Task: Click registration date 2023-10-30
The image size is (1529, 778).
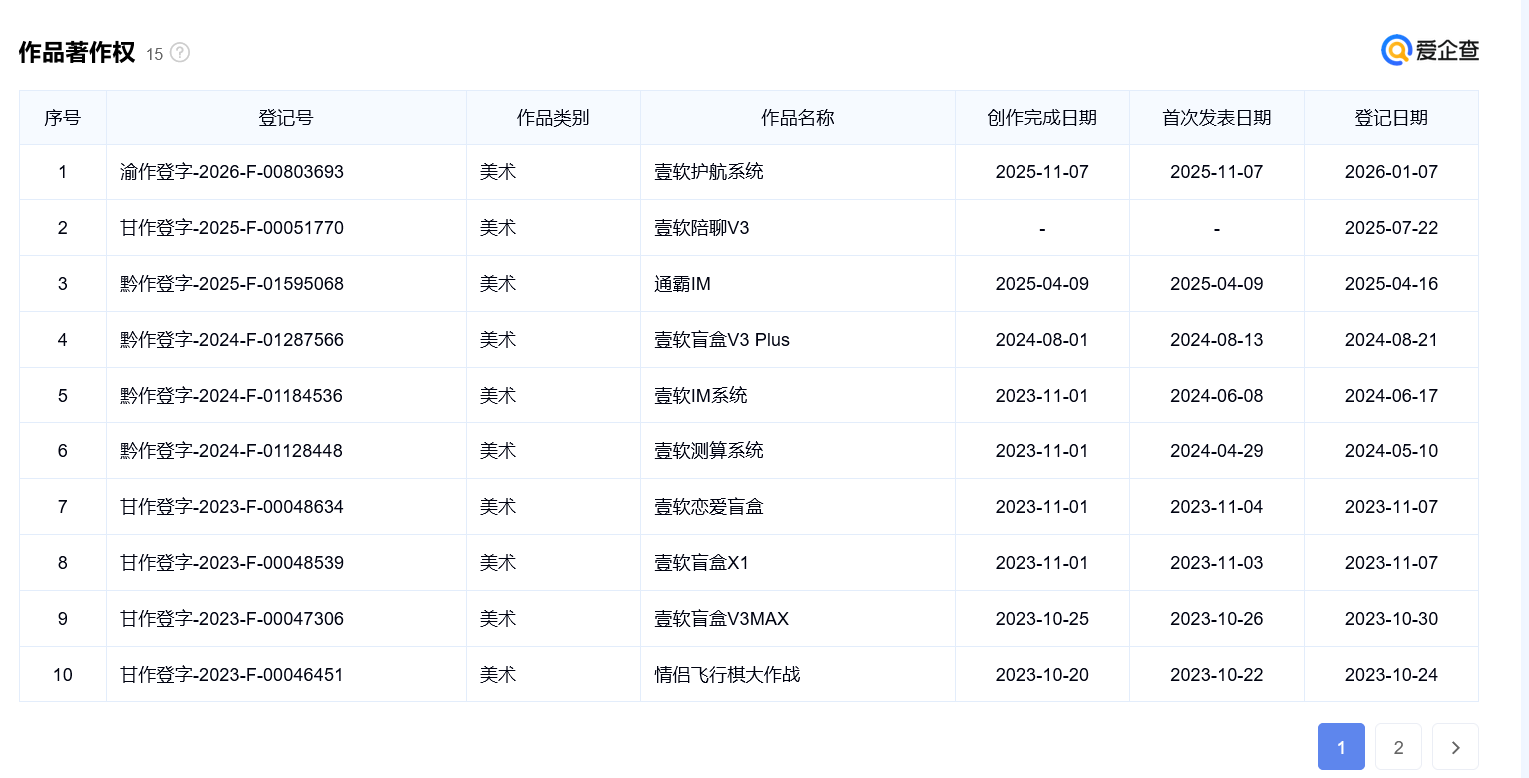Action: click(1391, 619)
